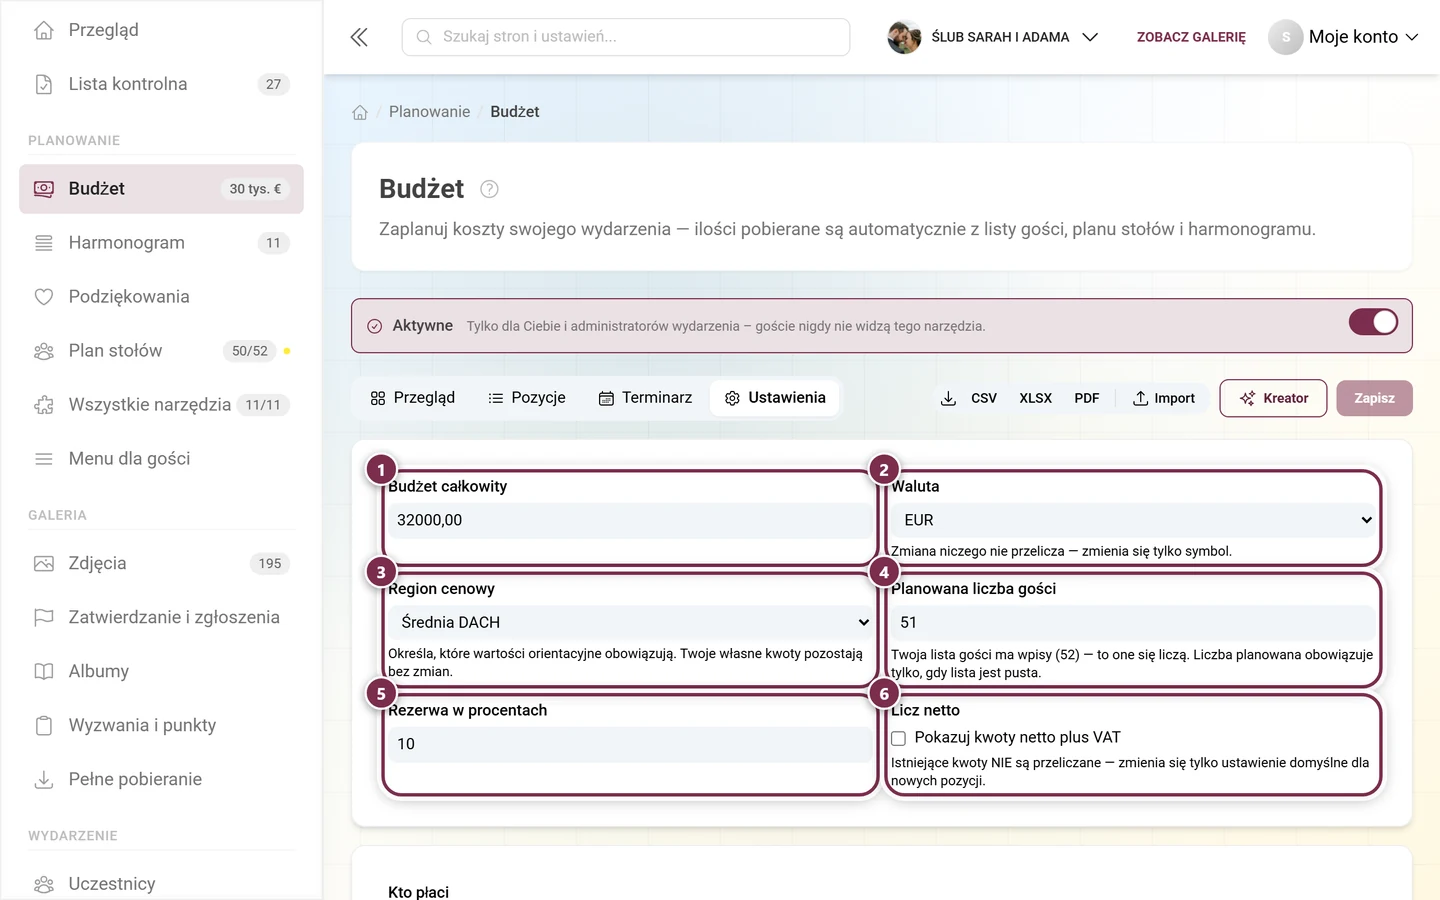Collapse the sidebar with the double-chevron icon
This screenshot has height=900, width=1440.
pos(359,37)
